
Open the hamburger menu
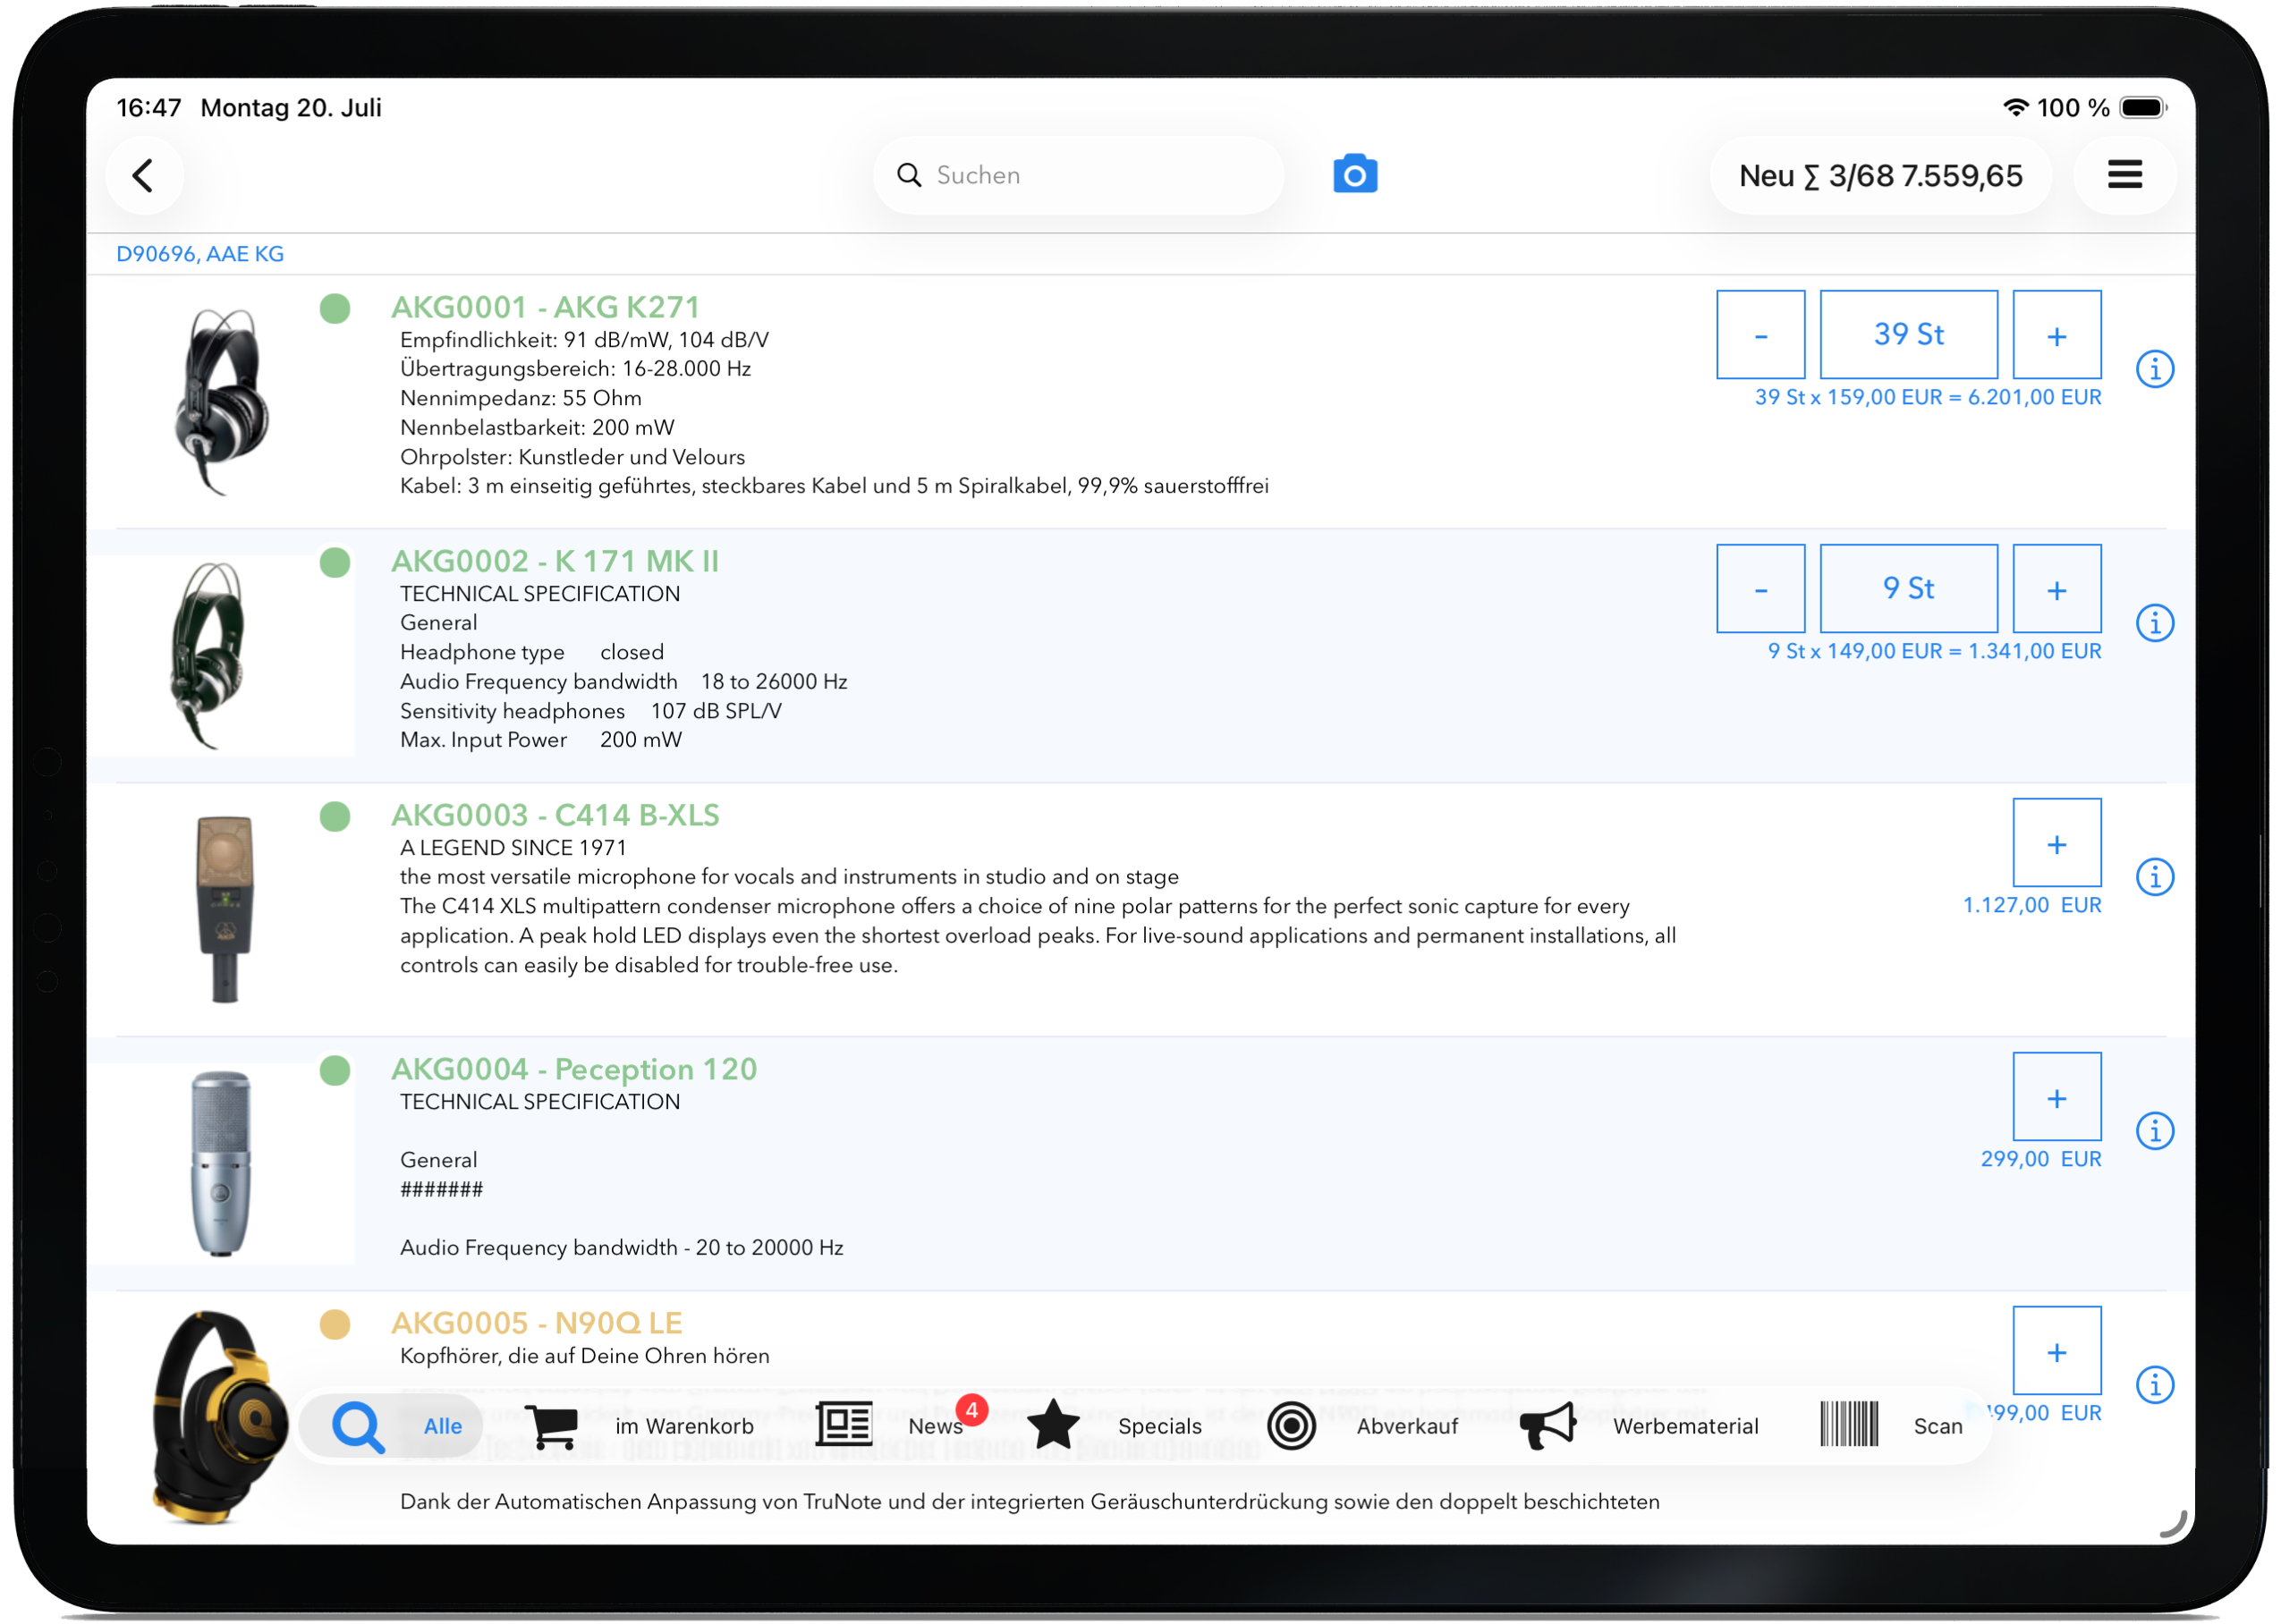(x=2125, y=175)
